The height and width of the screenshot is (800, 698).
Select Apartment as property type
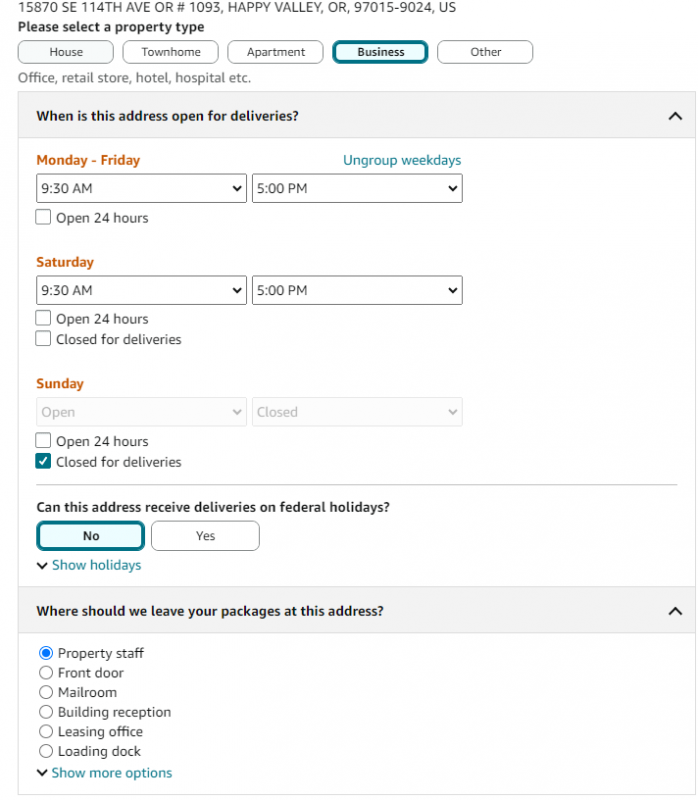coord(276,52)
